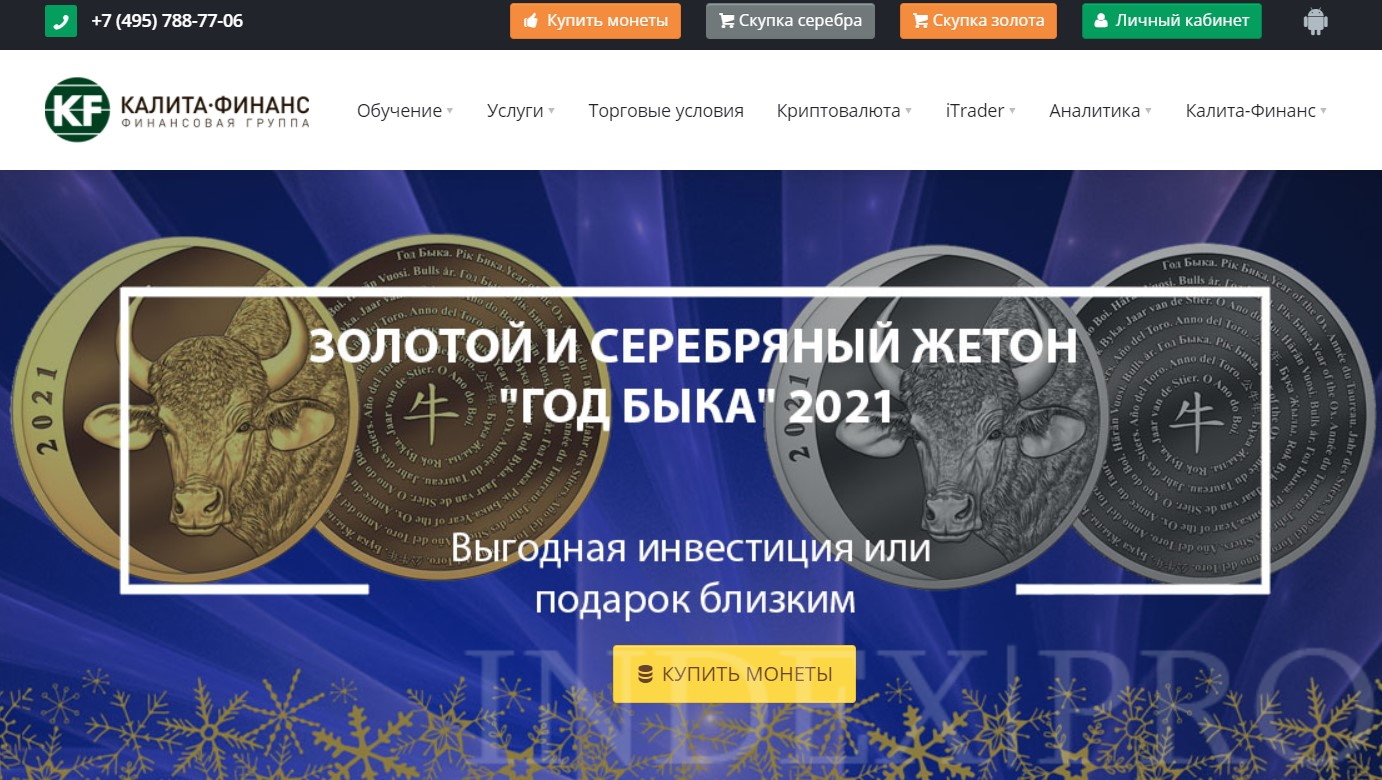Viewport: 1382px width, 780px height.
Task: Click coins icon on yellow banner button
Action: pyautogui.click(x=645, y=674)
